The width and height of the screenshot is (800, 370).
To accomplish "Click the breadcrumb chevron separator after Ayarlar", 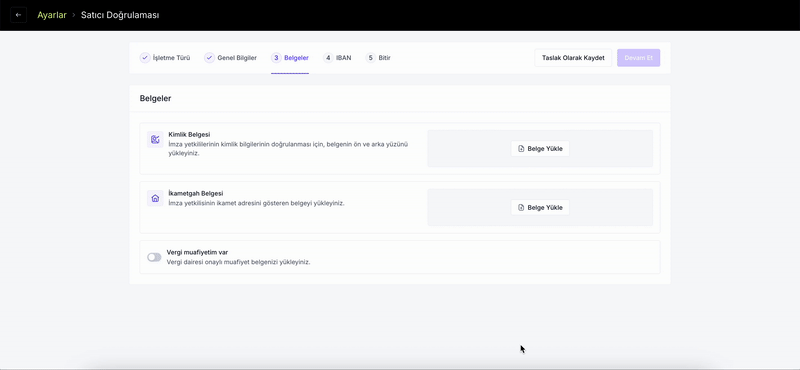I will 74,15.
